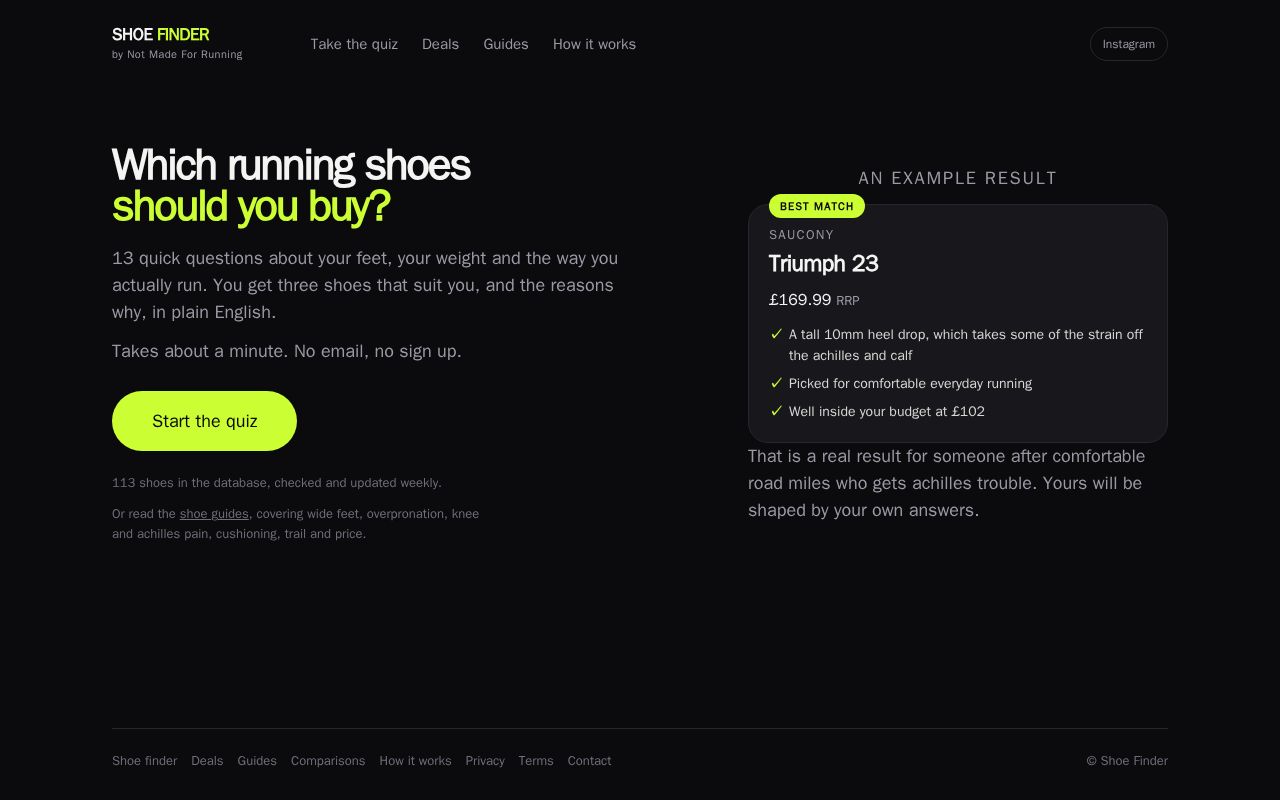Click the 'by Not Made For Running' tagline
1280x800 pixels.
pyautogui.click(x=177, y=54)
